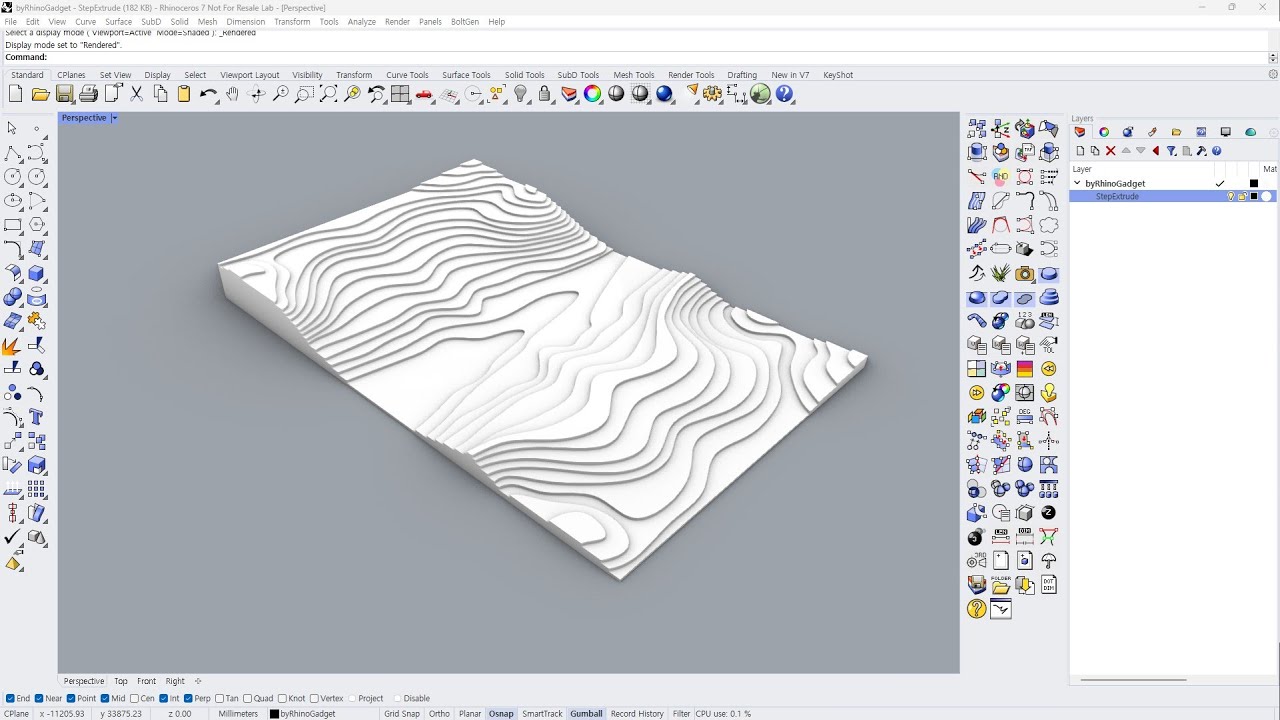The height and width of the screenshot is (720, 1280).
Task: Cut selection with scissors icon
Action: point(136,94)
